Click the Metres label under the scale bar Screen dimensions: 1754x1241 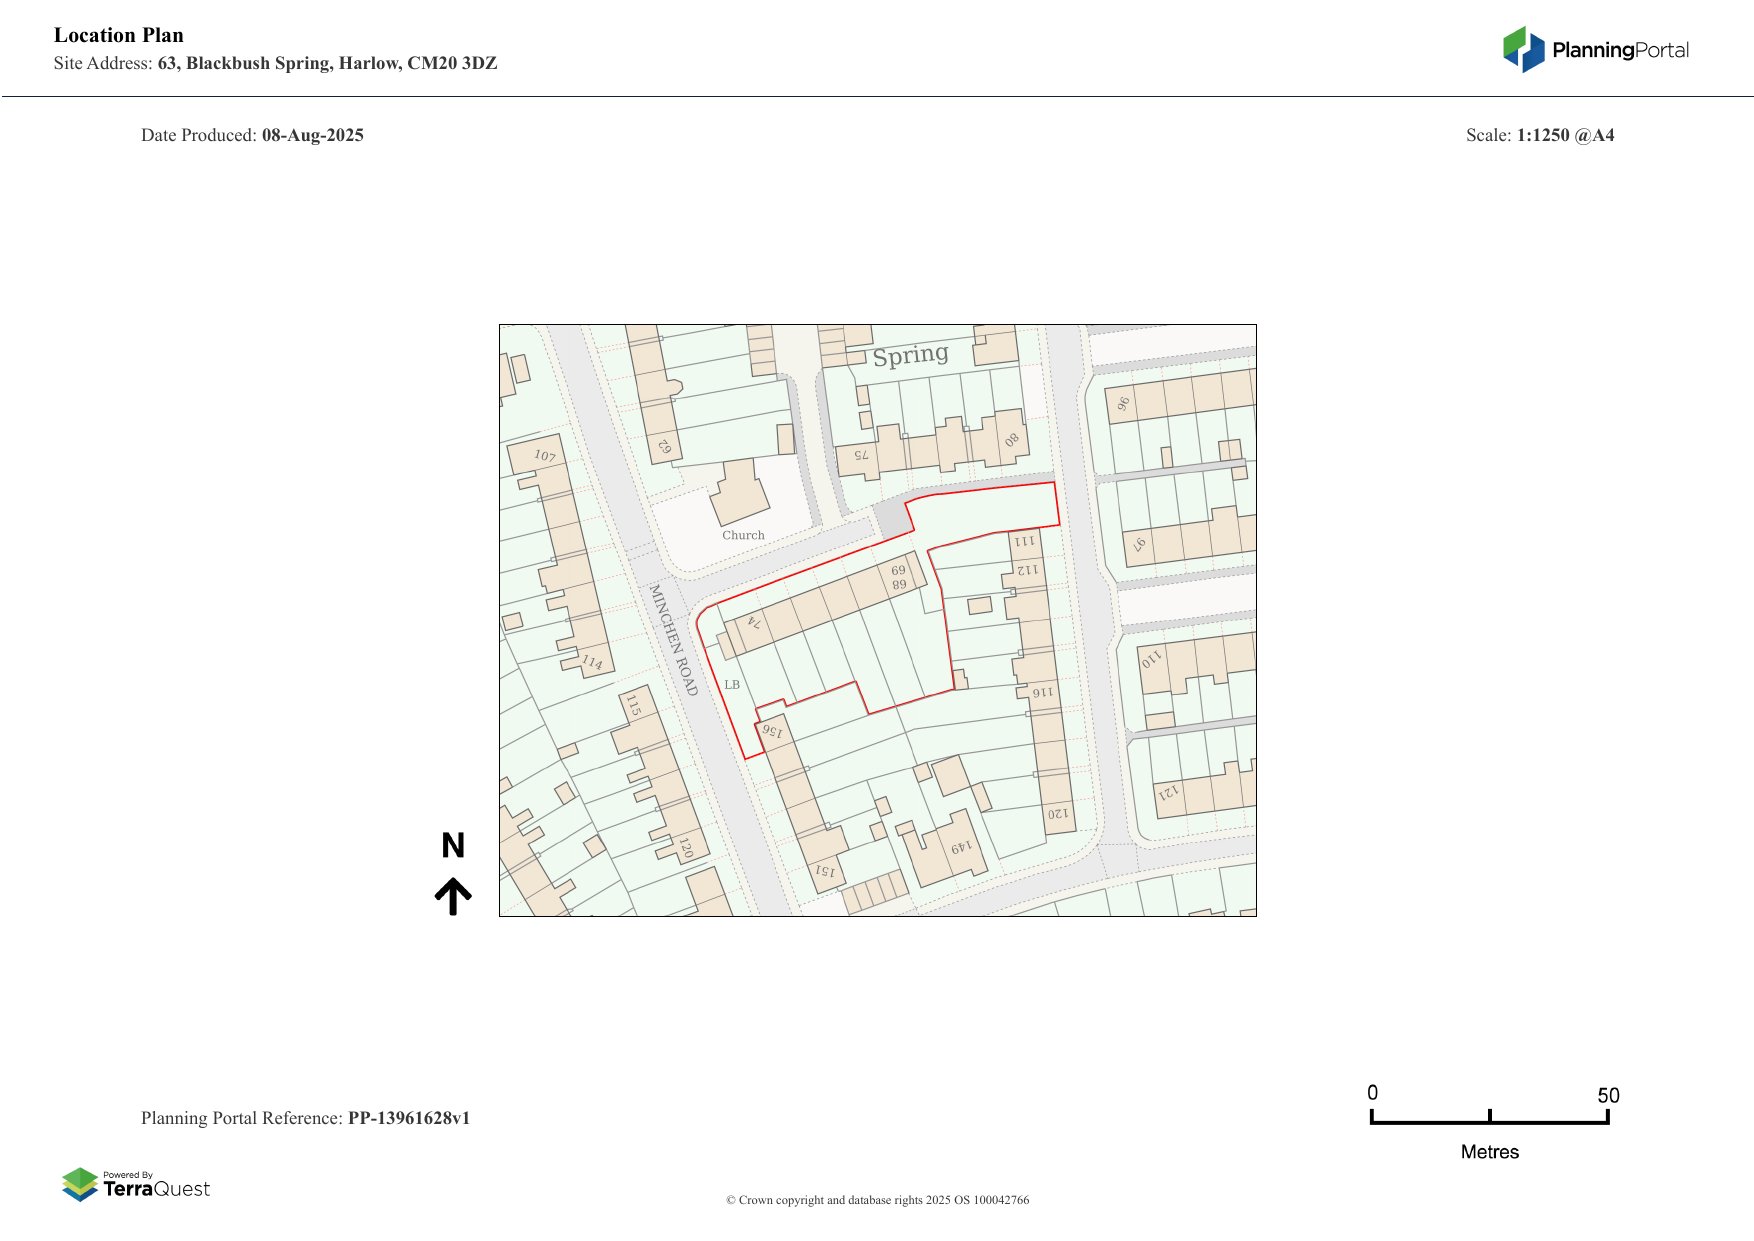pyautogui.click(x=1489, y=1151)
